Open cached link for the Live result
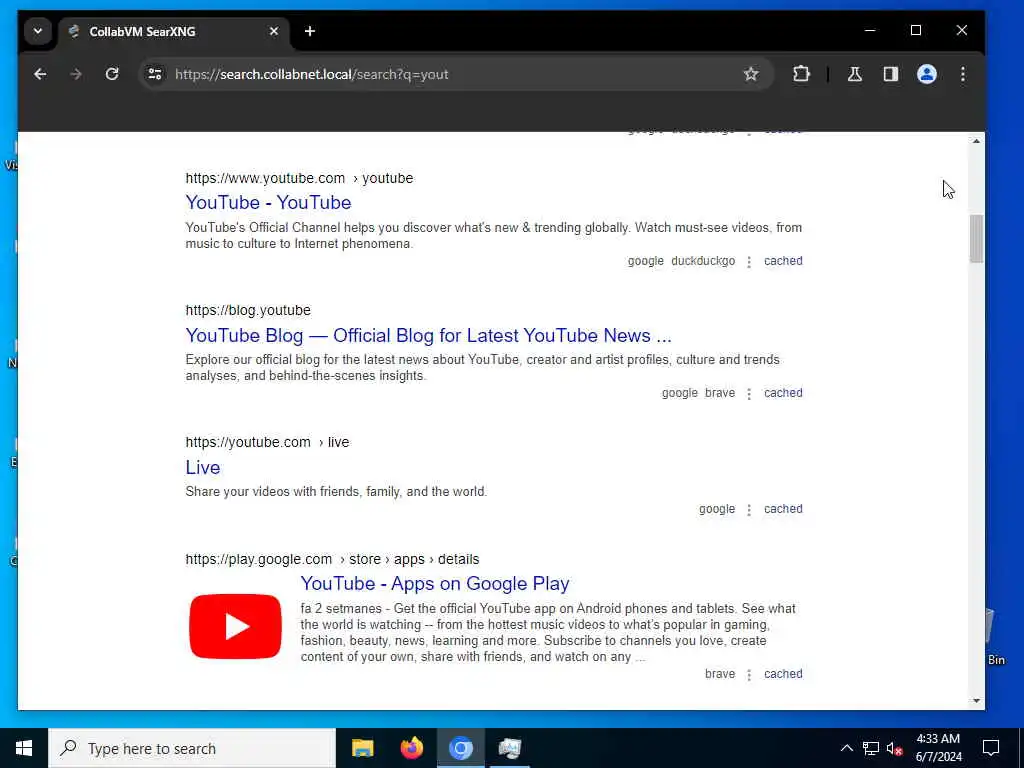 (x=783, y=509)
